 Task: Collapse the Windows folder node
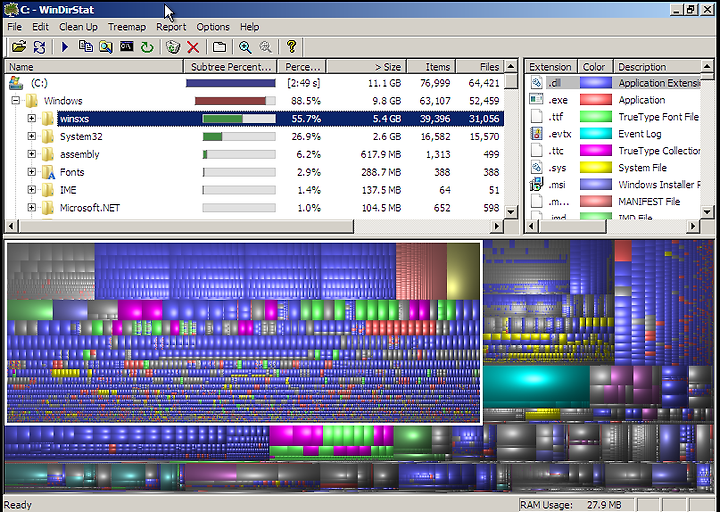point(16,101)
